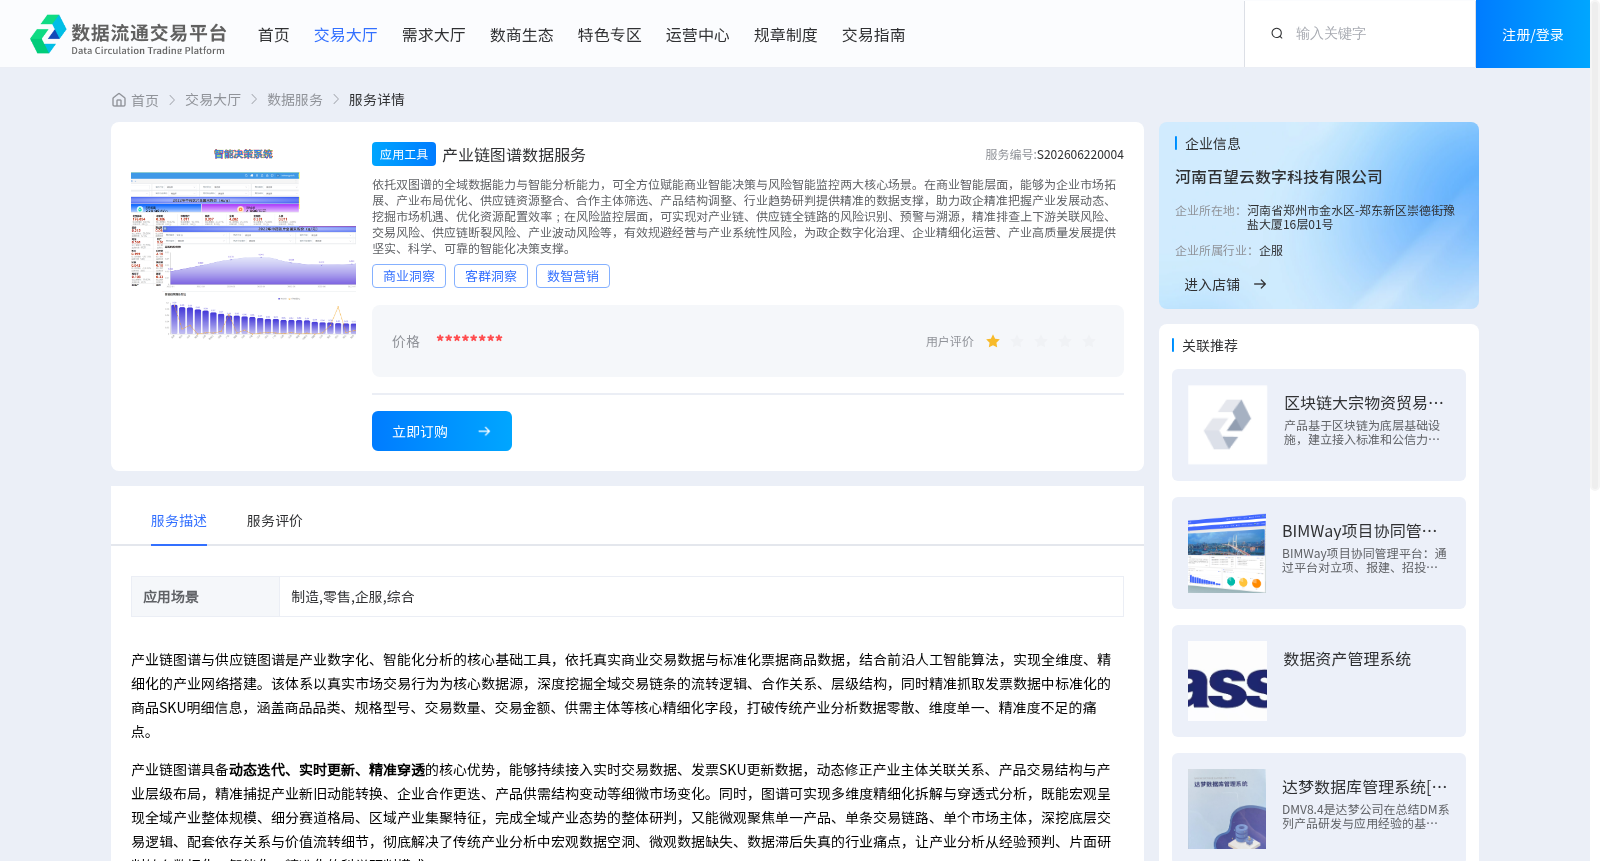Switch to the 服务描述 tab
This screenshot has height=861, width=1600.
tap(179, 521)
